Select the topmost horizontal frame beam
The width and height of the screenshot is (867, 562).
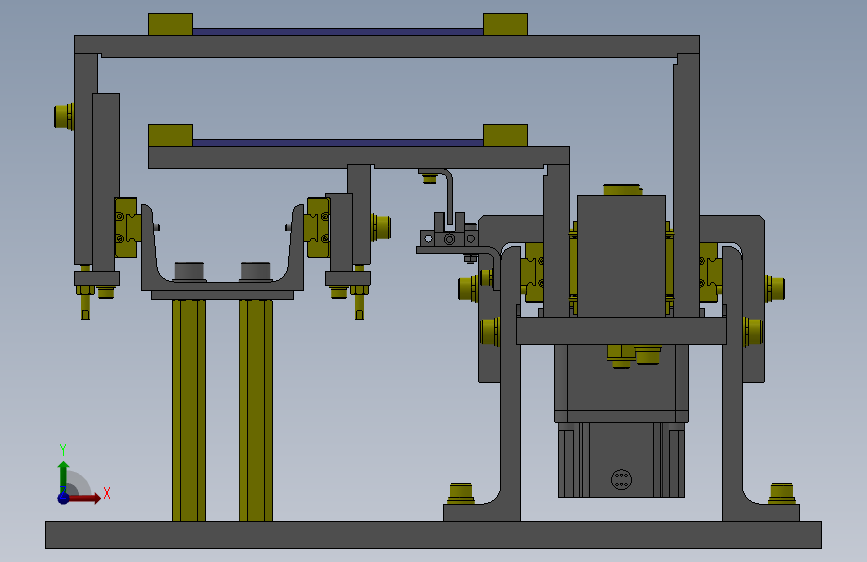tap(387, 46)
